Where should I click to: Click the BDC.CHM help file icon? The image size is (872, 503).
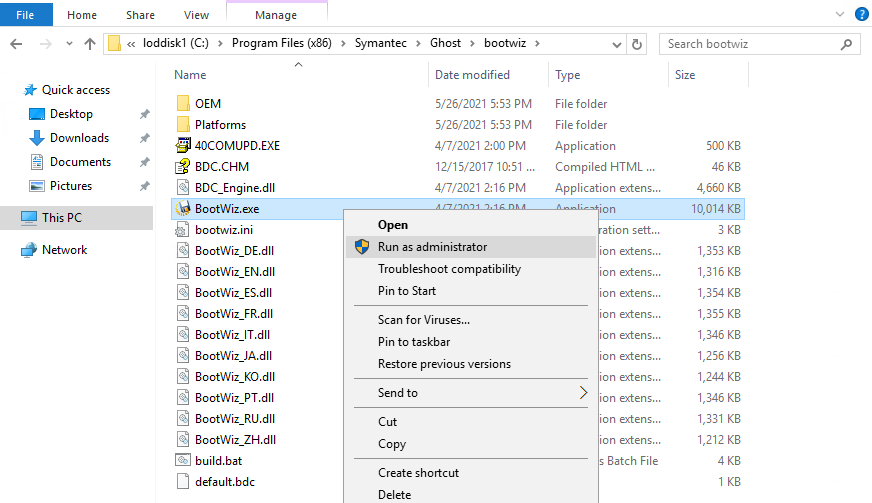pyautogui.click(x=182, y=166)
